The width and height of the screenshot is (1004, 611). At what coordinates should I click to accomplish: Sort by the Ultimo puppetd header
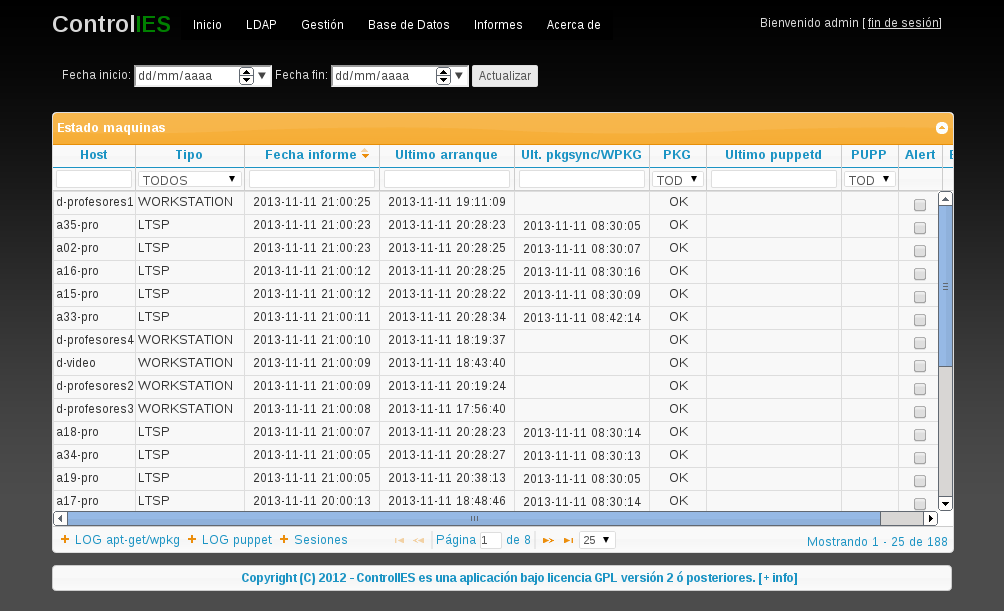[773, 155]
